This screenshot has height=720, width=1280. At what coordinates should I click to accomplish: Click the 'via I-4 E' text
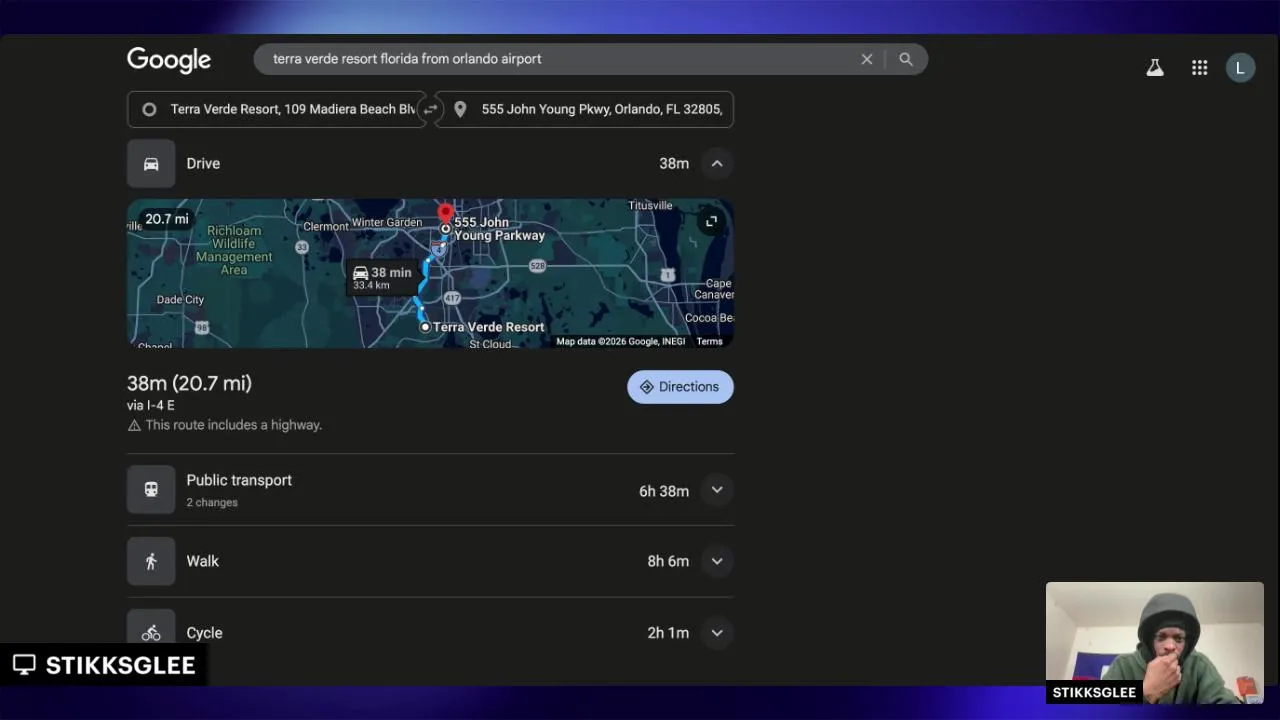tap(151, 405)
